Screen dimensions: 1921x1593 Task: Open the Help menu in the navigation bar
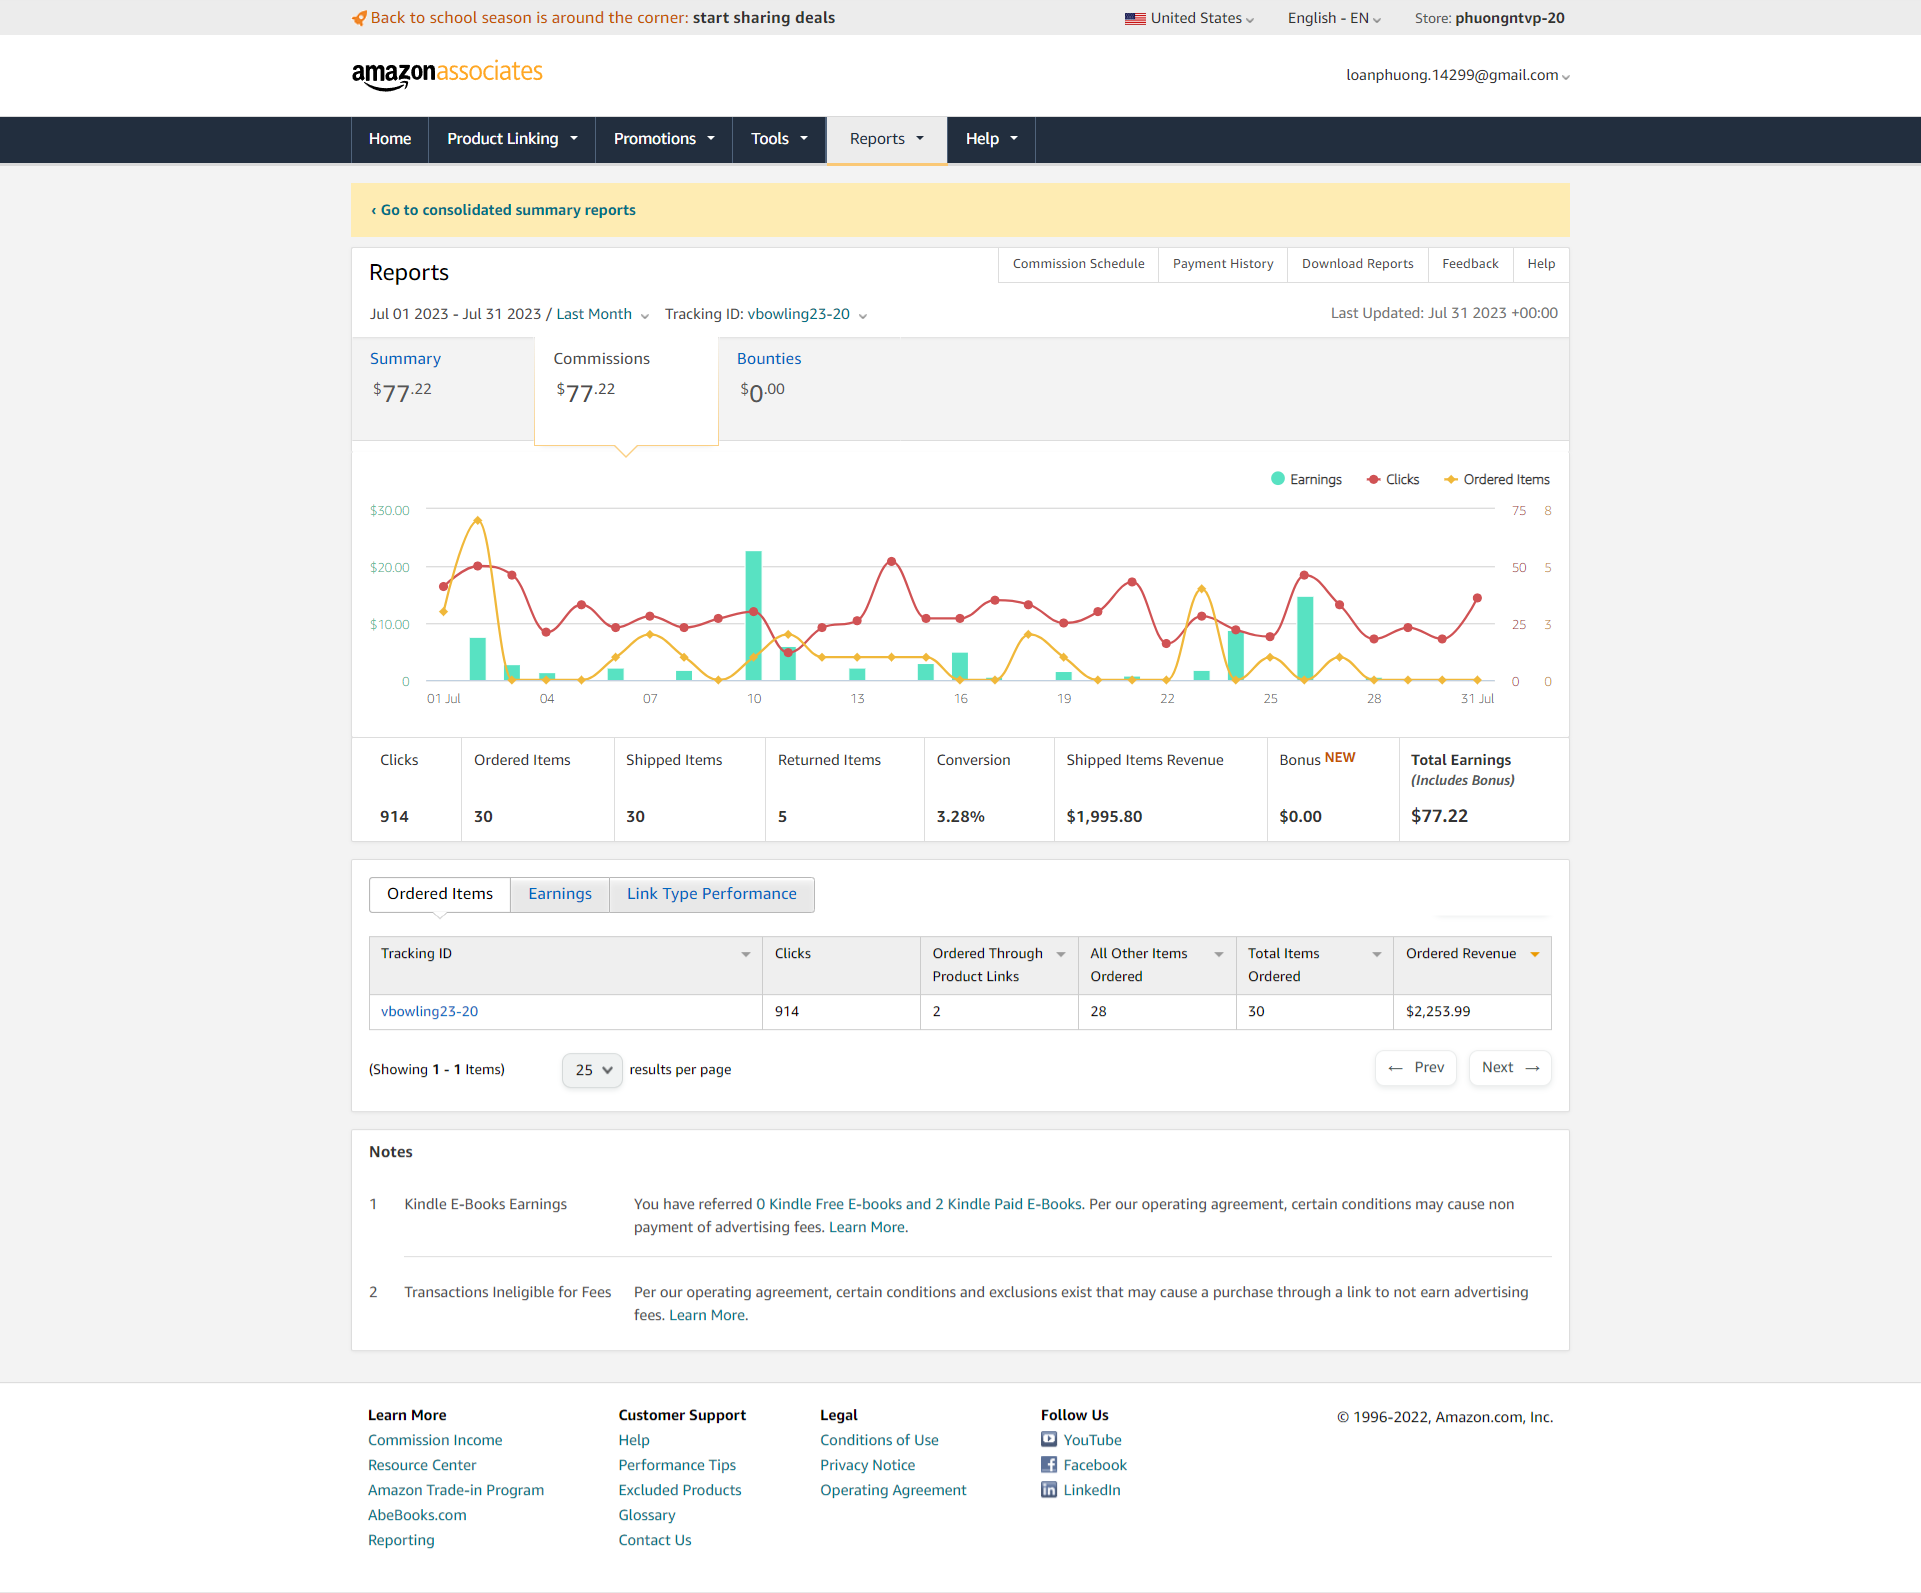[x=991, y=139]
